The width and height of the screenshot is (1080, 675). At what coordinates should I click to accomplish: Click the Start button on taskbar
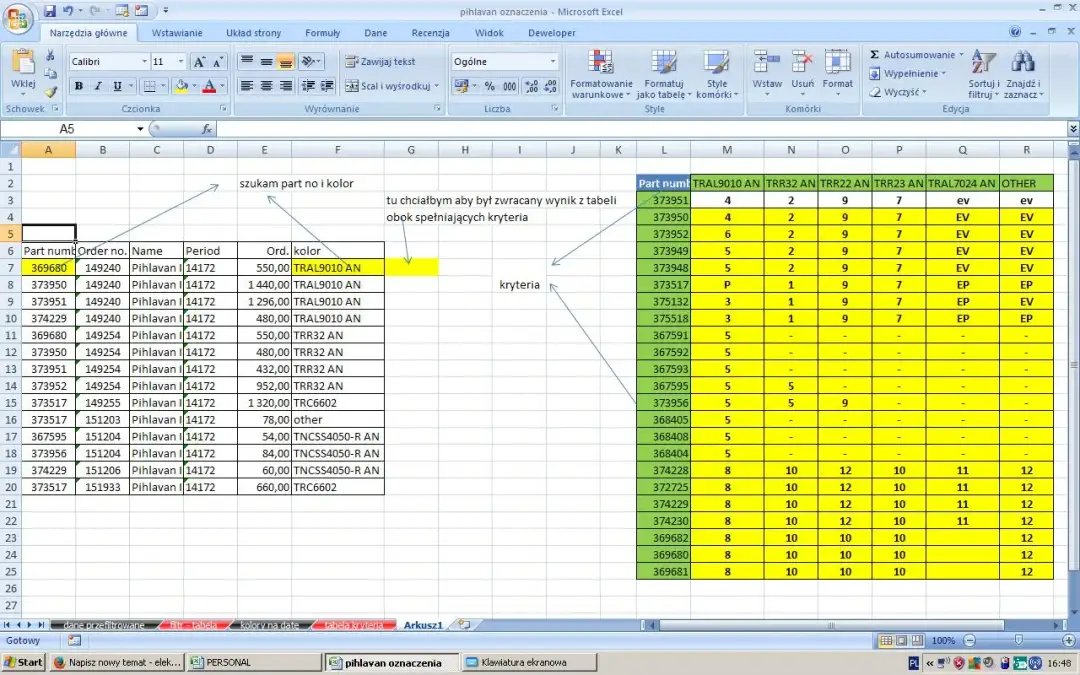pos(23,663)
